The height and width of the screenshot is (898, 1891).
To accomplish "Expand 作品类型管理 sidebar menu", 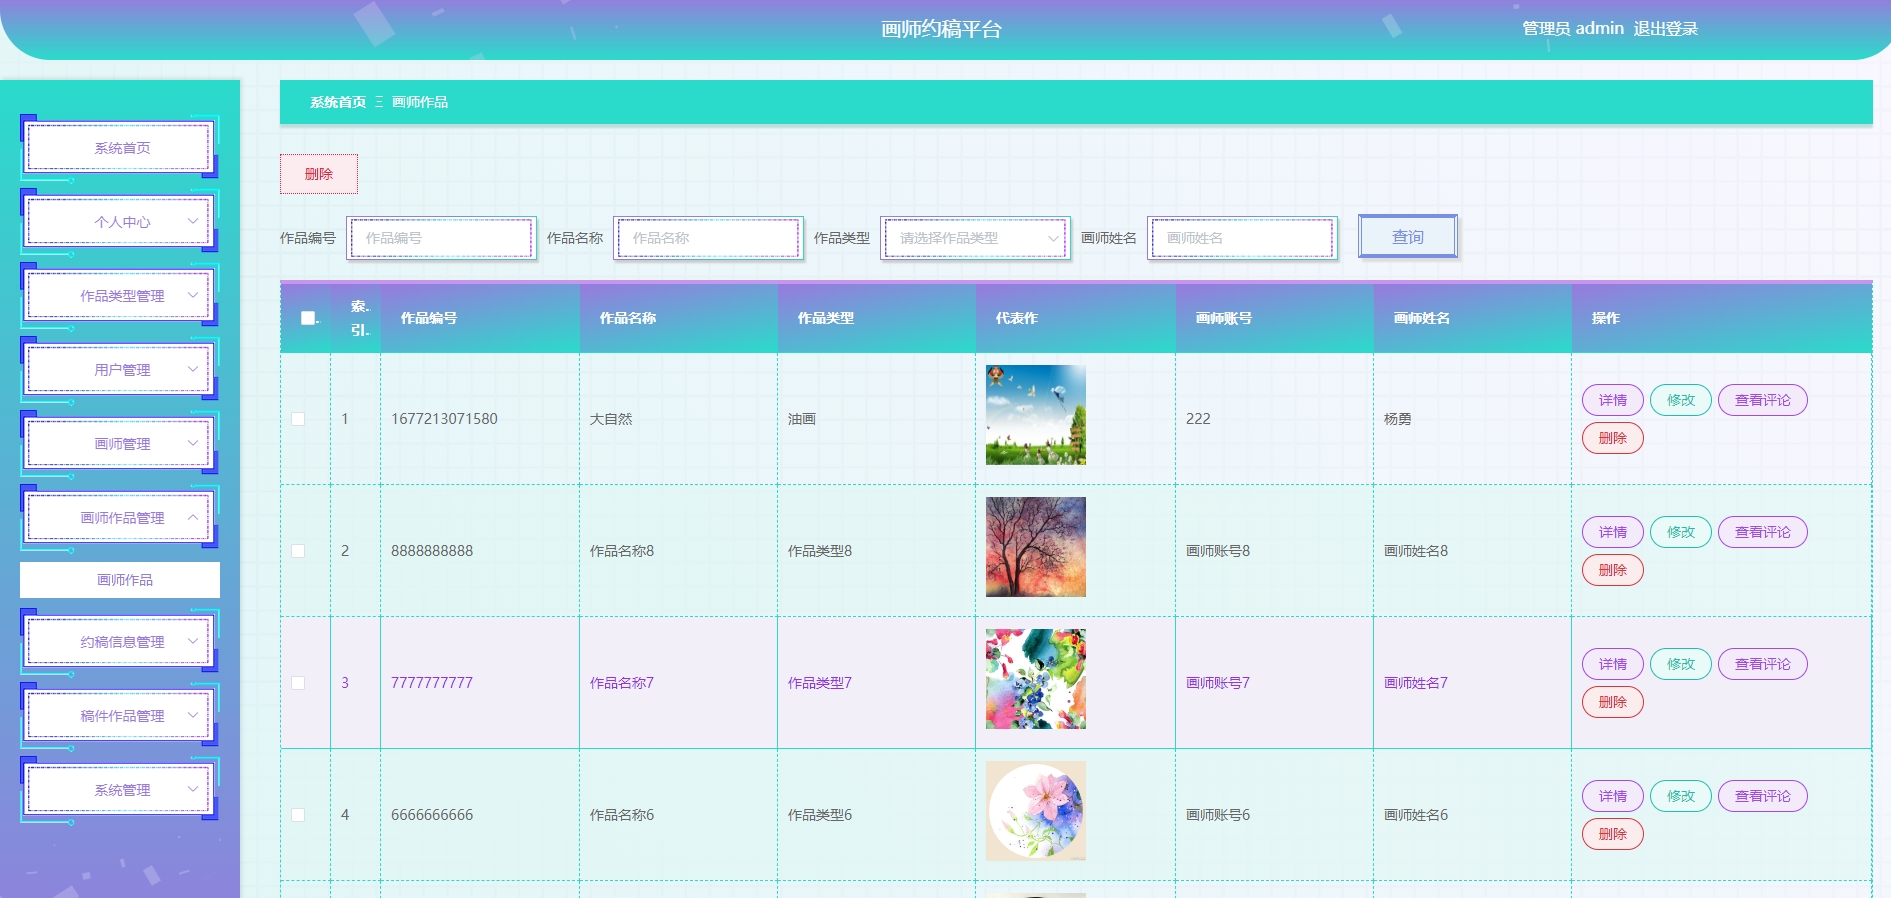I will (120, 296).
